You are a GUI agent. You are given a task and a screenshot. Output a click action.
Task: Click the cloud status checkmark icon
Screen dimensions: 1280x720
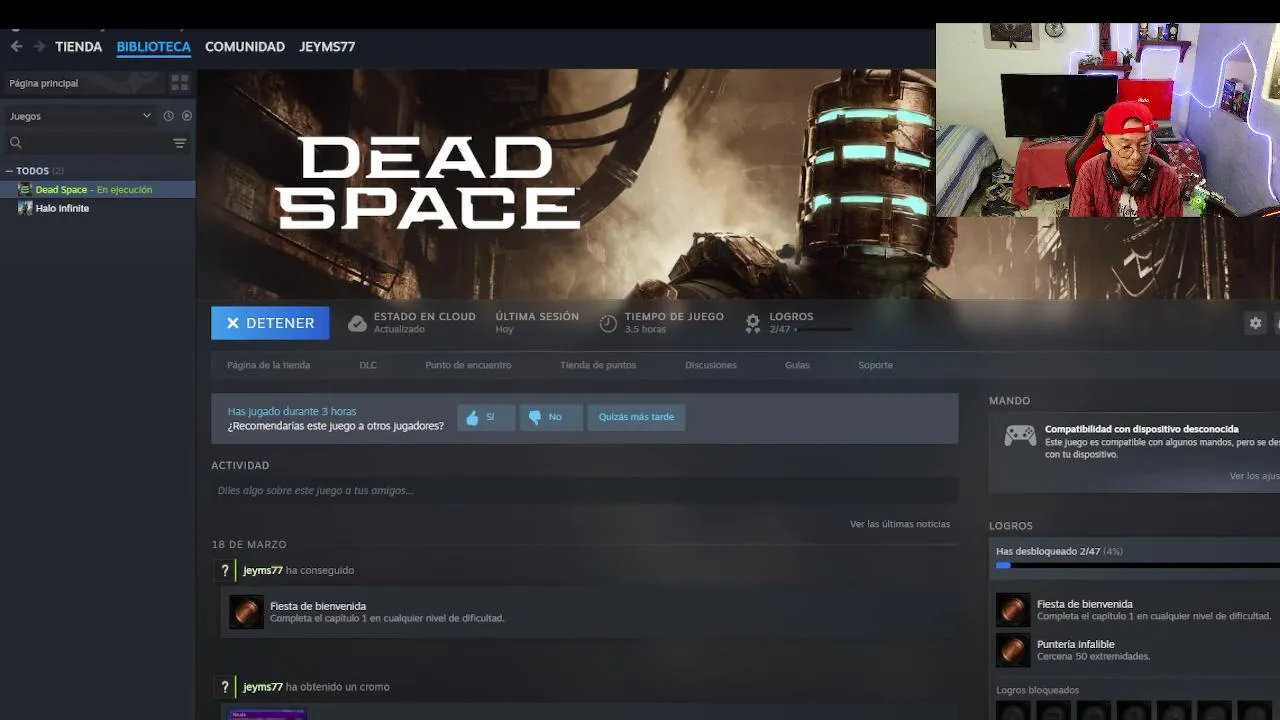pos(357,323)
